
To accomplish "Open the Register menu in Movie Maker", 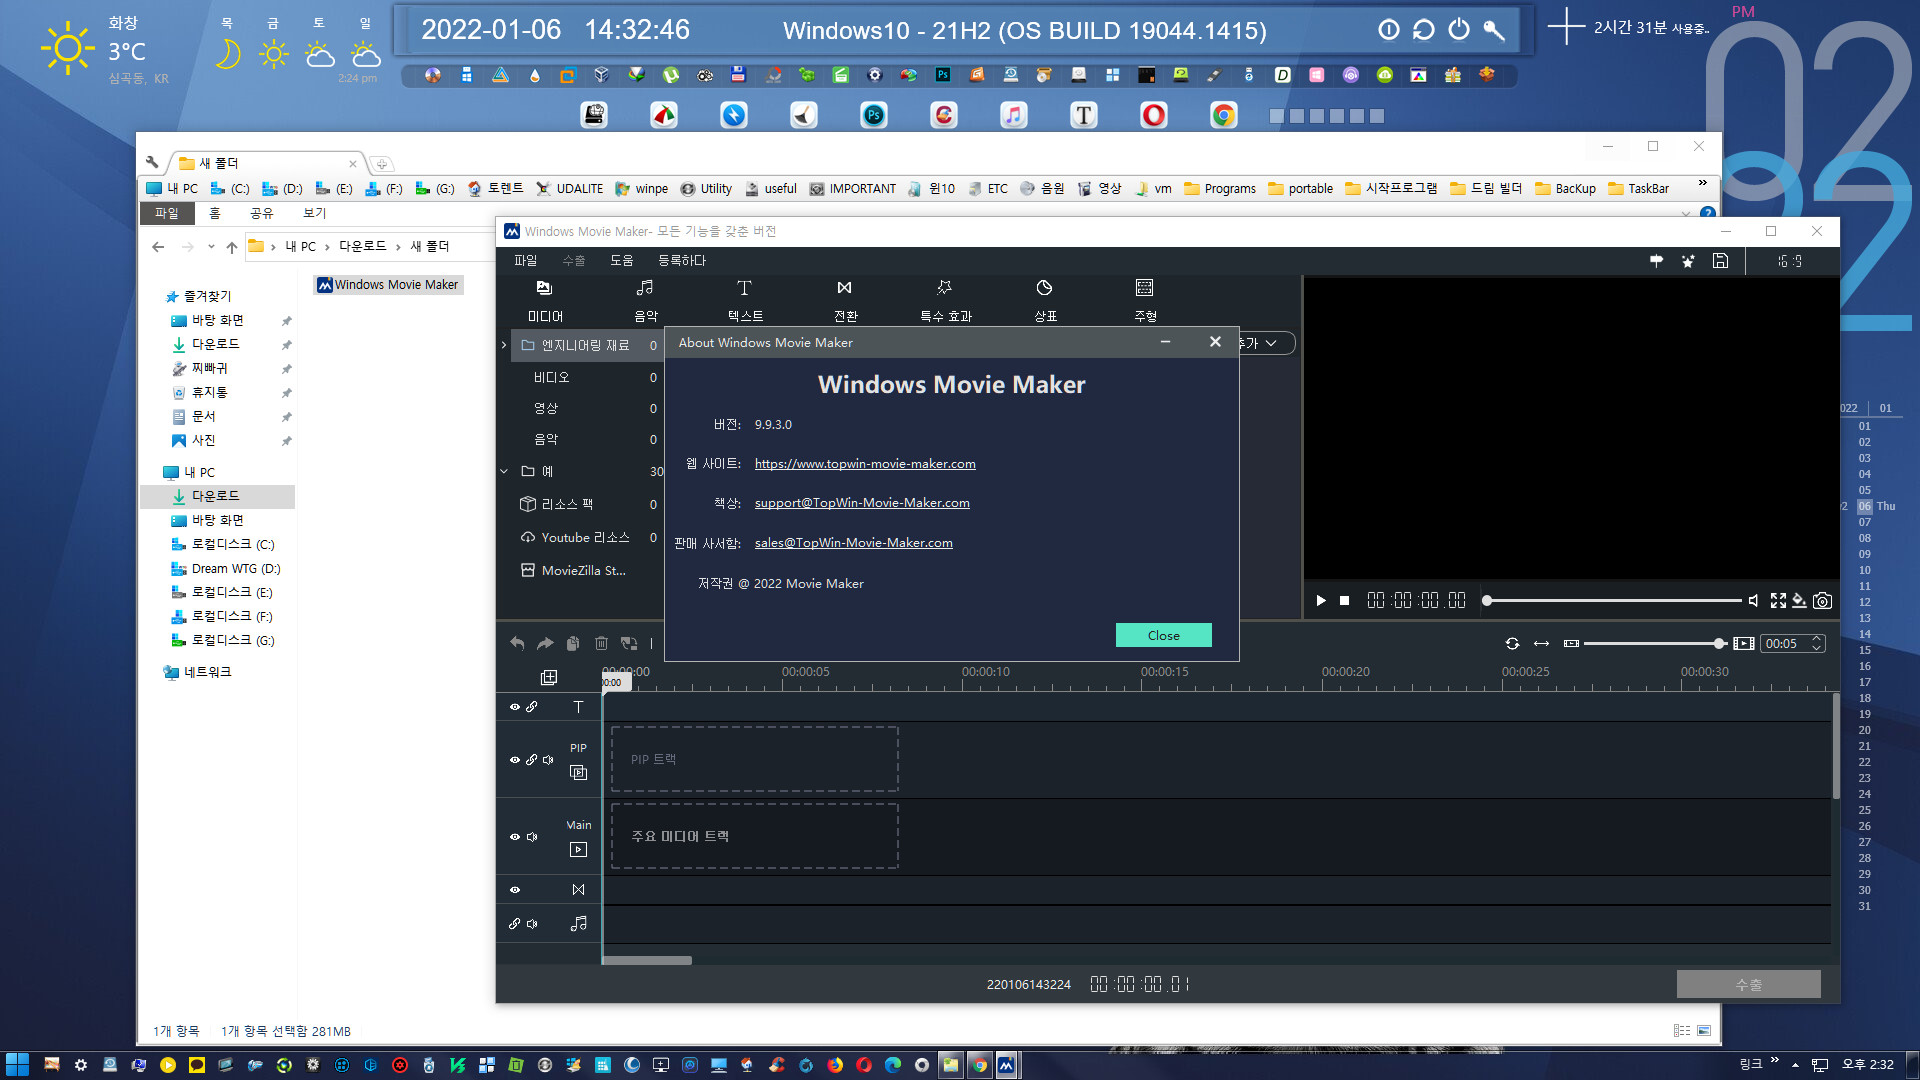I will [681, 261].
